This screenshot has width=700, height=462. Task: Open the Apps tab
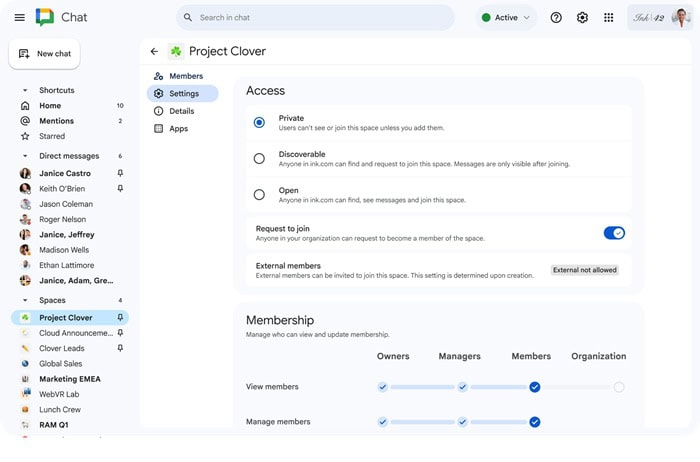182,129
